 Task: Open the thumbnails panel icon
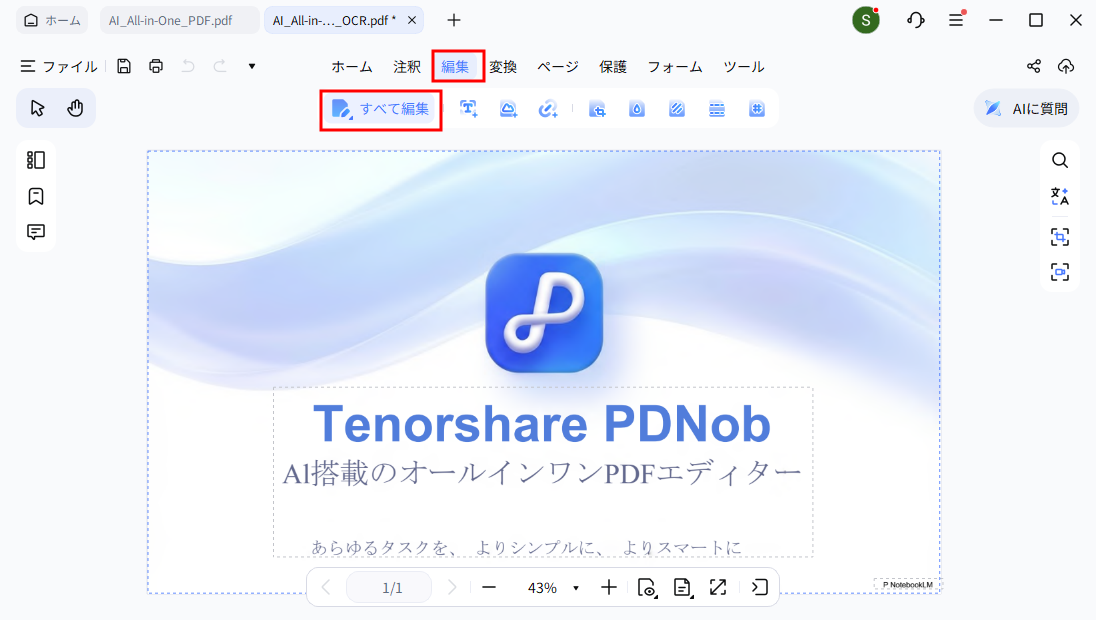point(36,160)
